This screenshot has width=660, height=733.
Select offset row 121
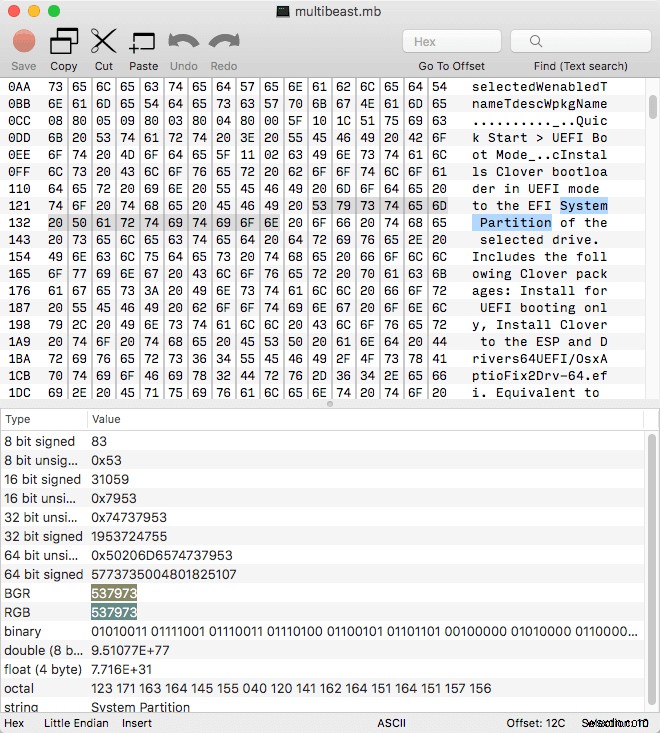pyautogui.click(x=19, y=206)
